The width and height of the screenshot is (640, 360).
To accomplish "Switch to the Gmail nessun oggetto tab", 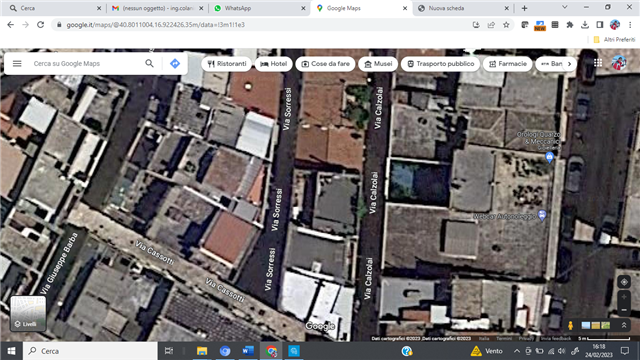I will point(158,8).
